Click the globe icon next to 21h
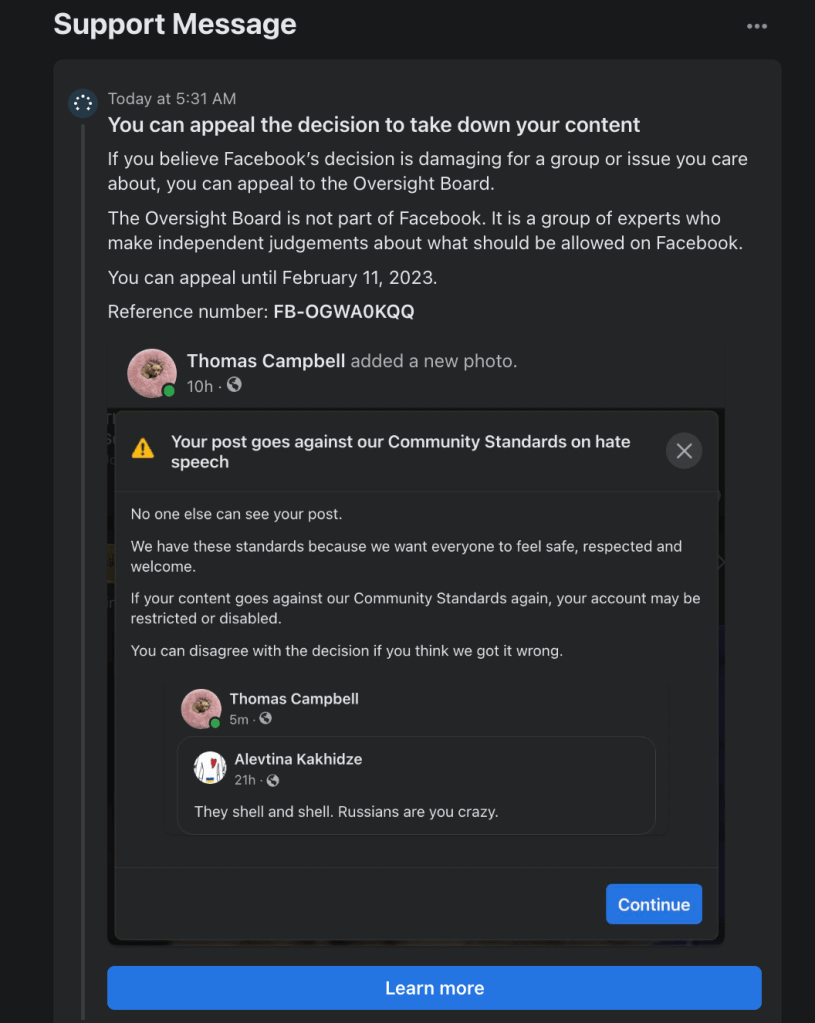The image size is (815, 1023). (273, 780)
